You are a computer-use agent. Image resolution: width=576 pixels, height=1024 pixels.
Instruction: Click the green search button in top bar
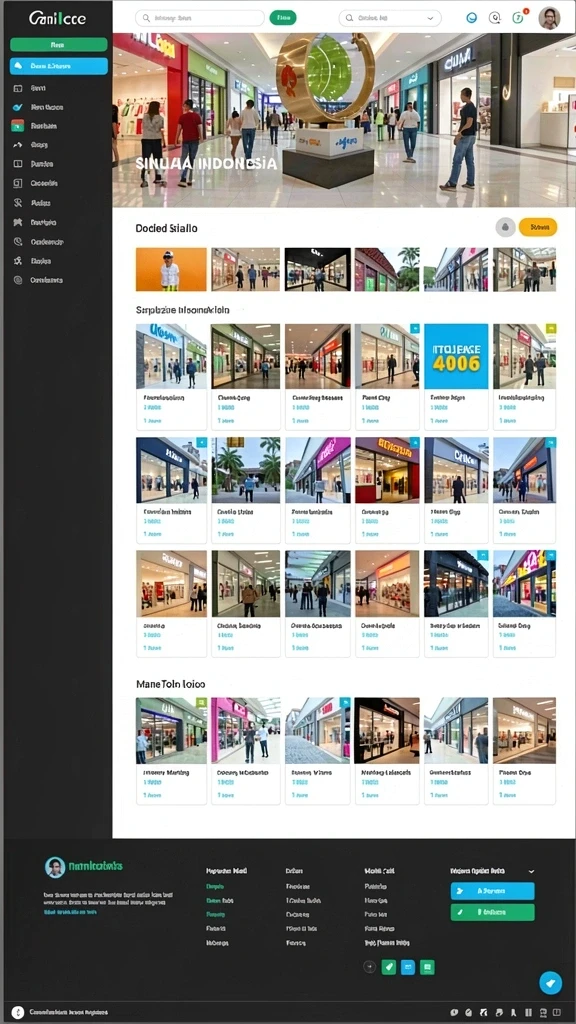coord(283,18)
